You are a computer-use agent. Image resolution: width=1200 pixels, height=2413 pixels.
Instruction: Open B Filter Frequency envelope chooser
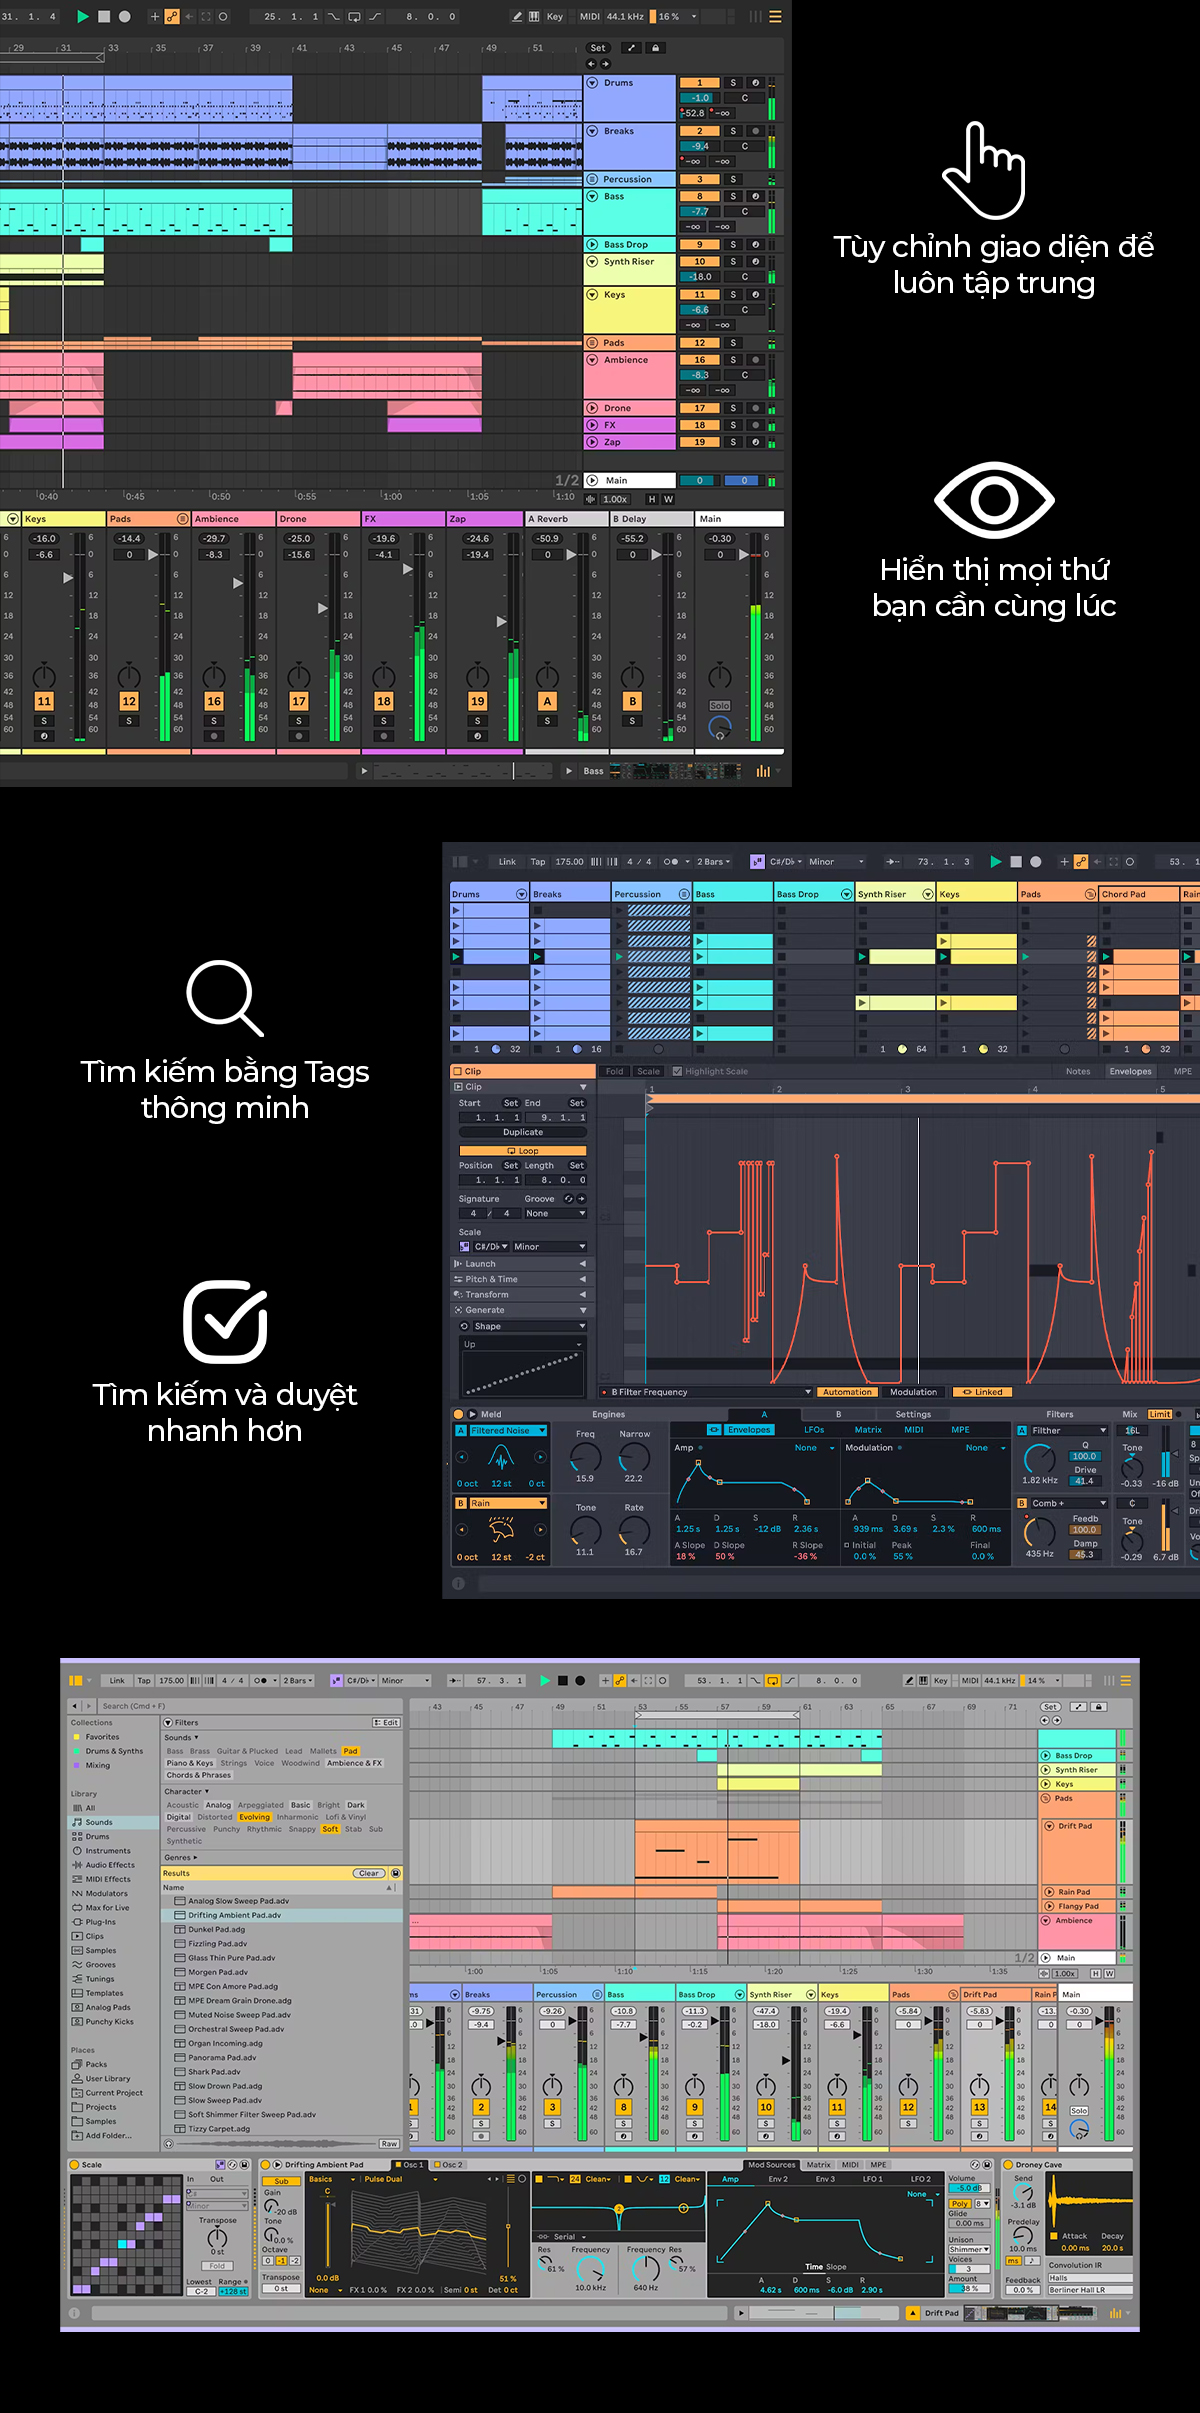coord(705,1392)
